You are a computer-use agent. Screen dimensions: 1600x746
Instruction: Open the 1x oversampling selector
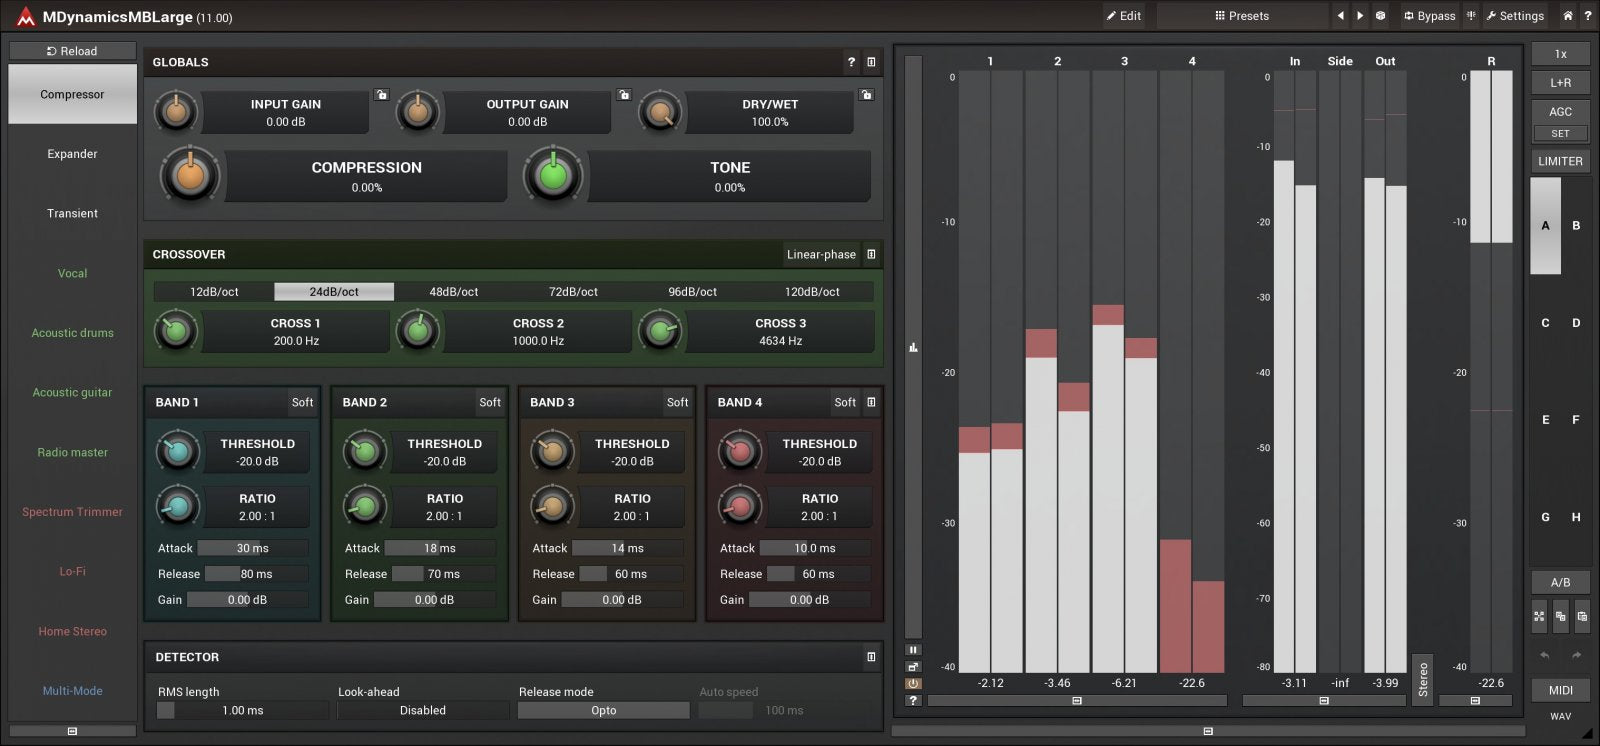[1560, 54]
